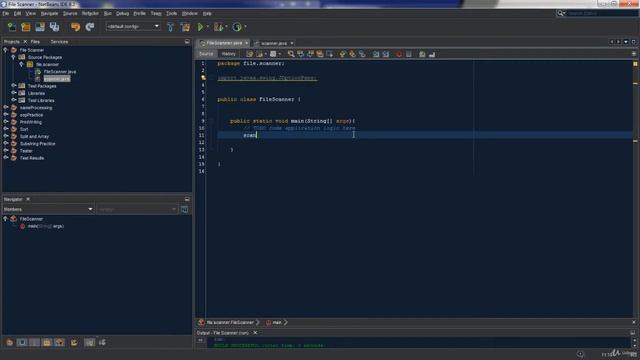
Task: Click the Shift Line Right icon in editor toolbar
Action: coord(386,54)
